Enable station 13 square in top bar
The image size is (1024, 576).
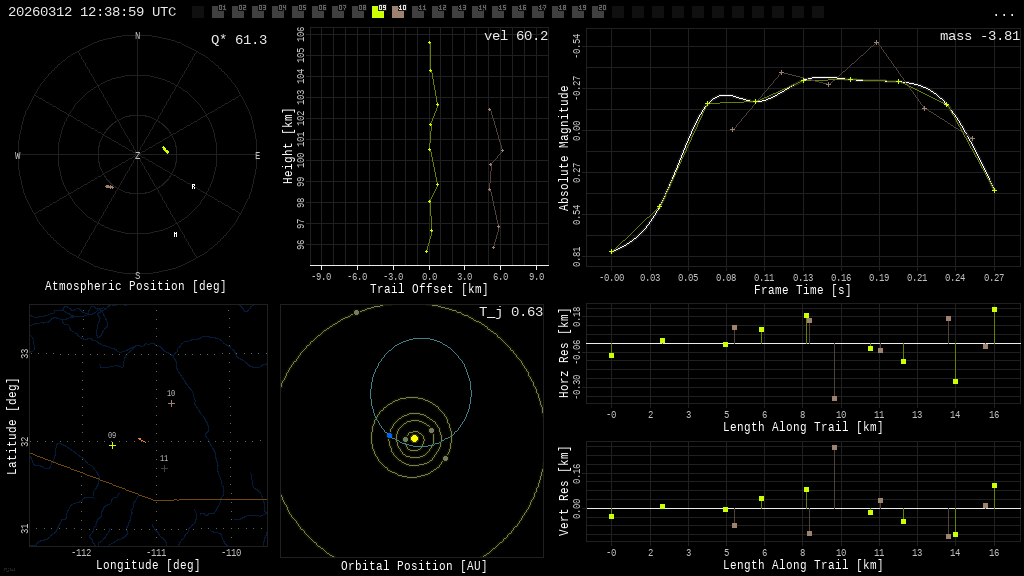pos(457,12)
